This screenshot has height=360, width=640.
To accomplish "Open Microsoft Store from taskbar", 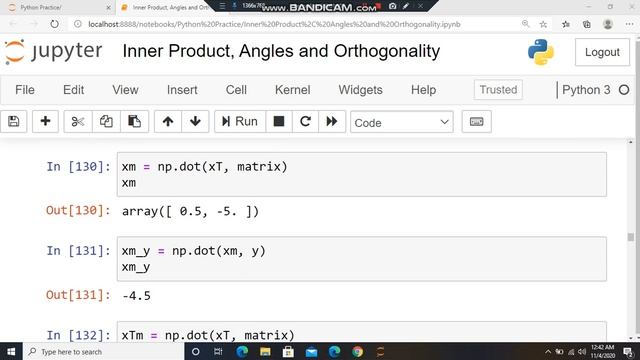I will coord(288,351).
